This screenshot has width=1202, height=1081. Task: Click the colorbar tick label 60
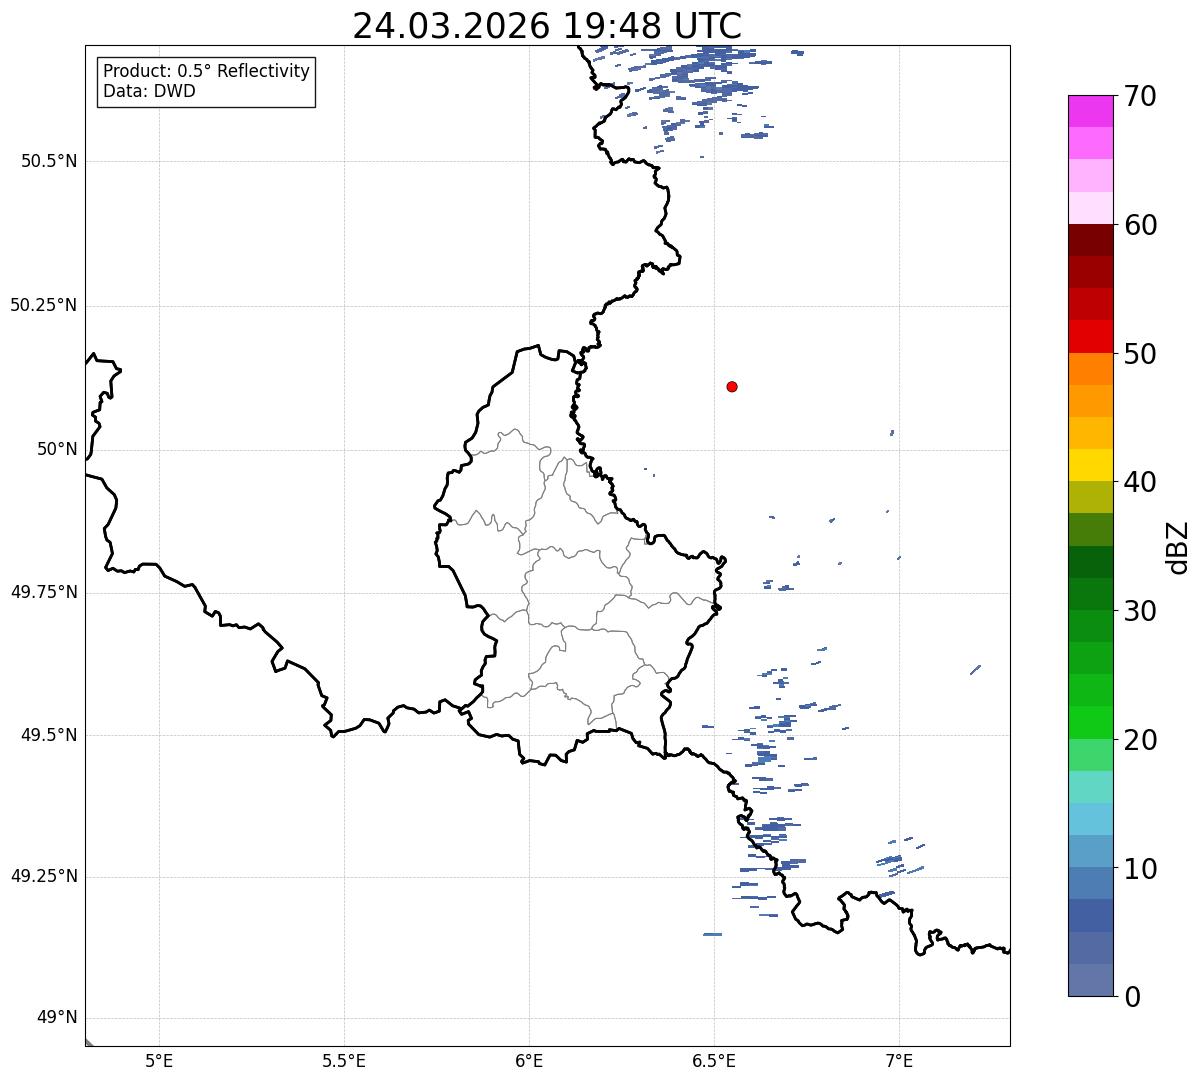click(x=1140, y=225)
